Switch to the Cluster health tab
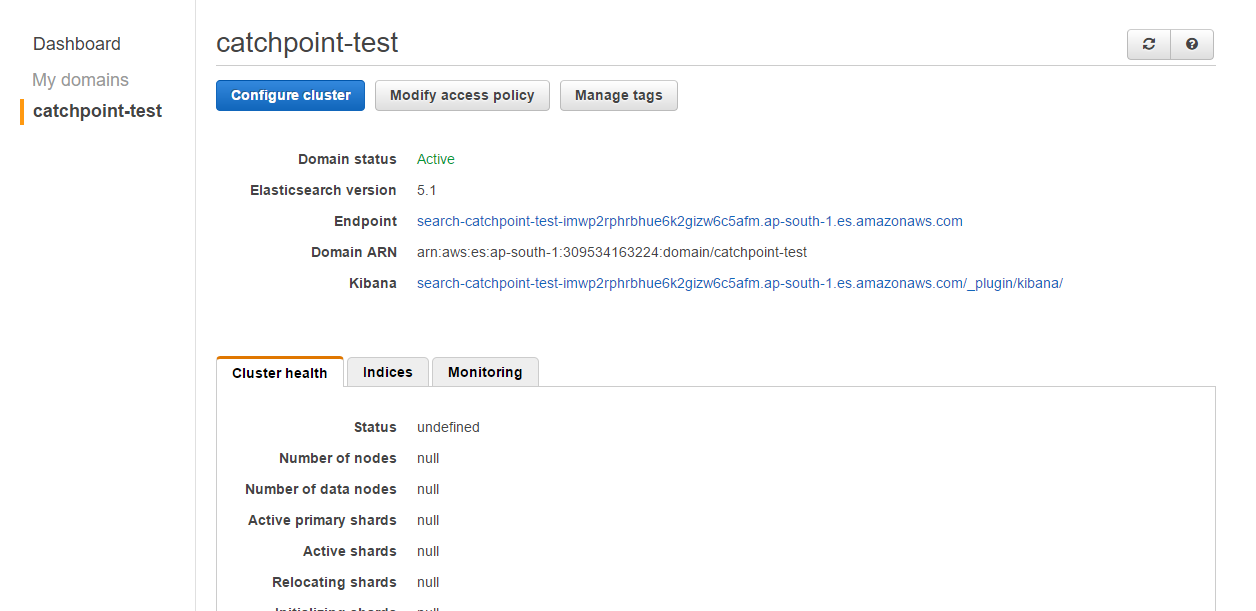Viewport: 1256px width, 611px height. 280,373
